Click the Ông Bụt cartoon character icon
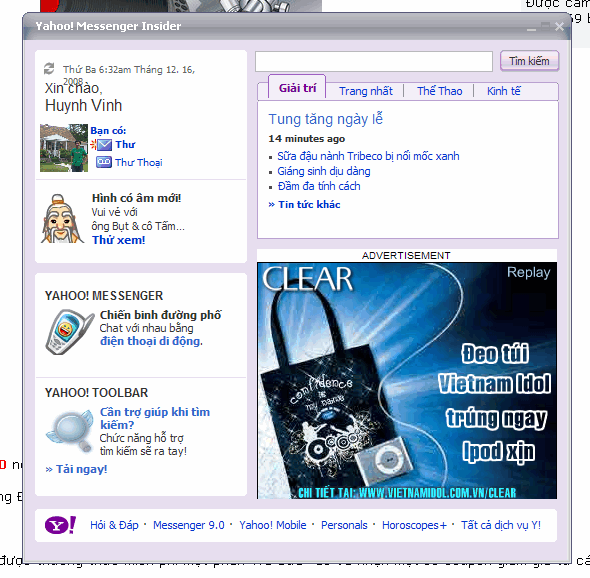The height and width of the screenshot is (578, 590). tap(61, 219)
